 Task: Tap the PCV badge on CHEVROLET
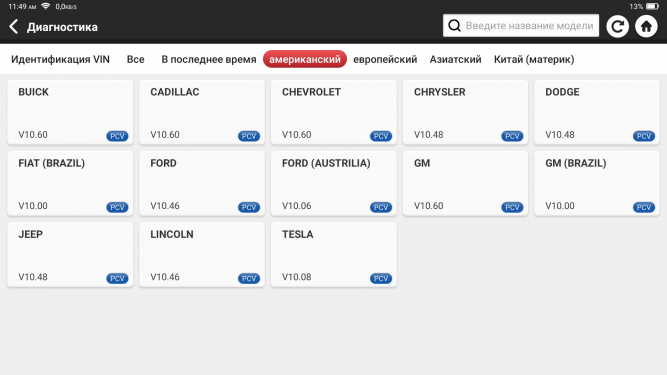click(x=381, y=136)
